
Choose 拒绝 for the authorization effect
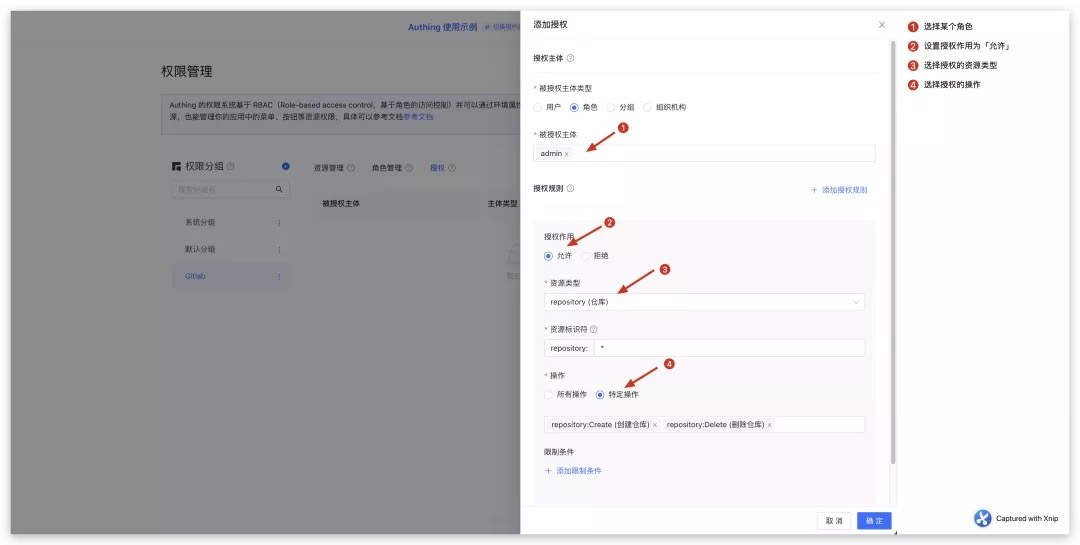click(585, 256)
